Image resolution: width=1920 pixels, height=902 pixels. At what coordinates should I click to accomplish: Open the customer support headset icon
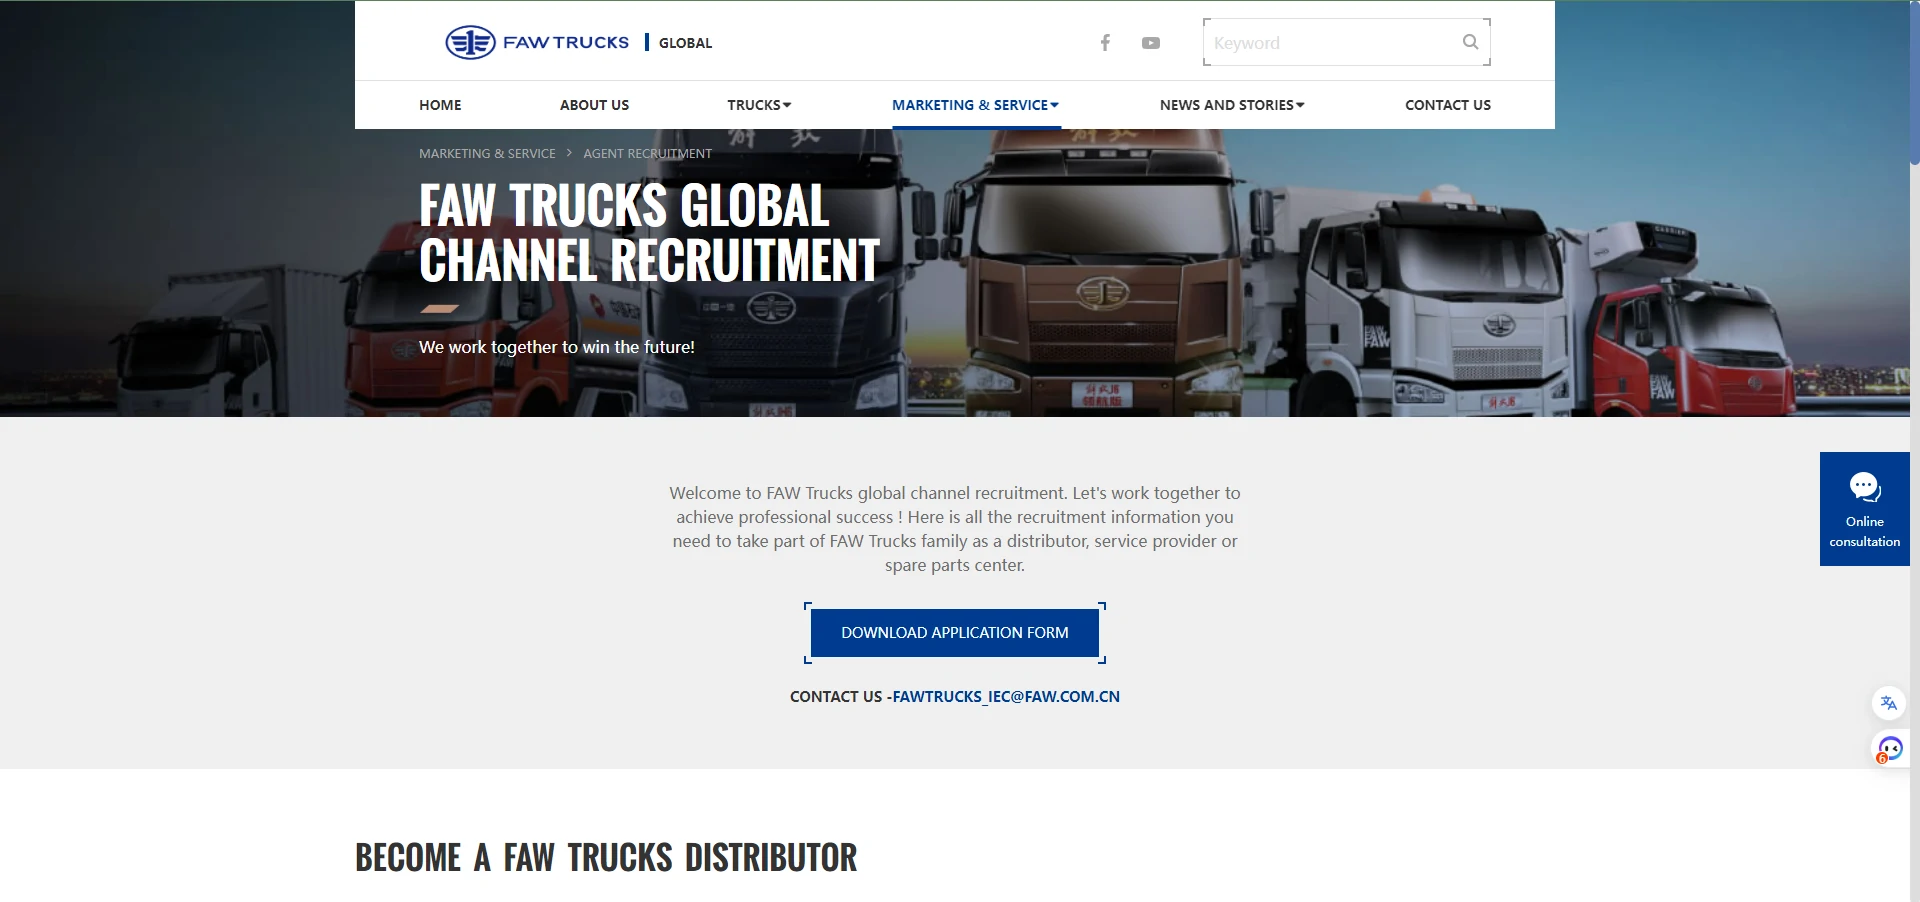pos(1889,748)
